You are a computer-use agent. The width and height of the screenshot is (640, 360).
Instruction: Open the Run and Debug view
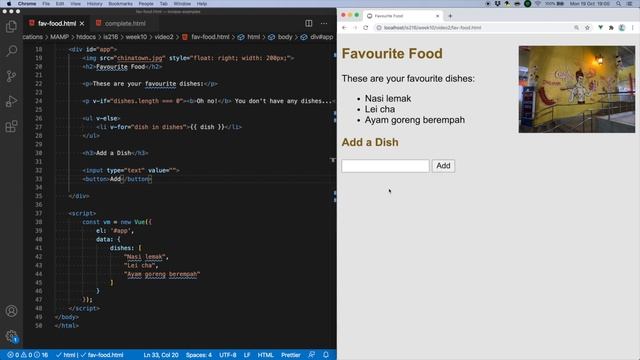click(x=11, y=101)
